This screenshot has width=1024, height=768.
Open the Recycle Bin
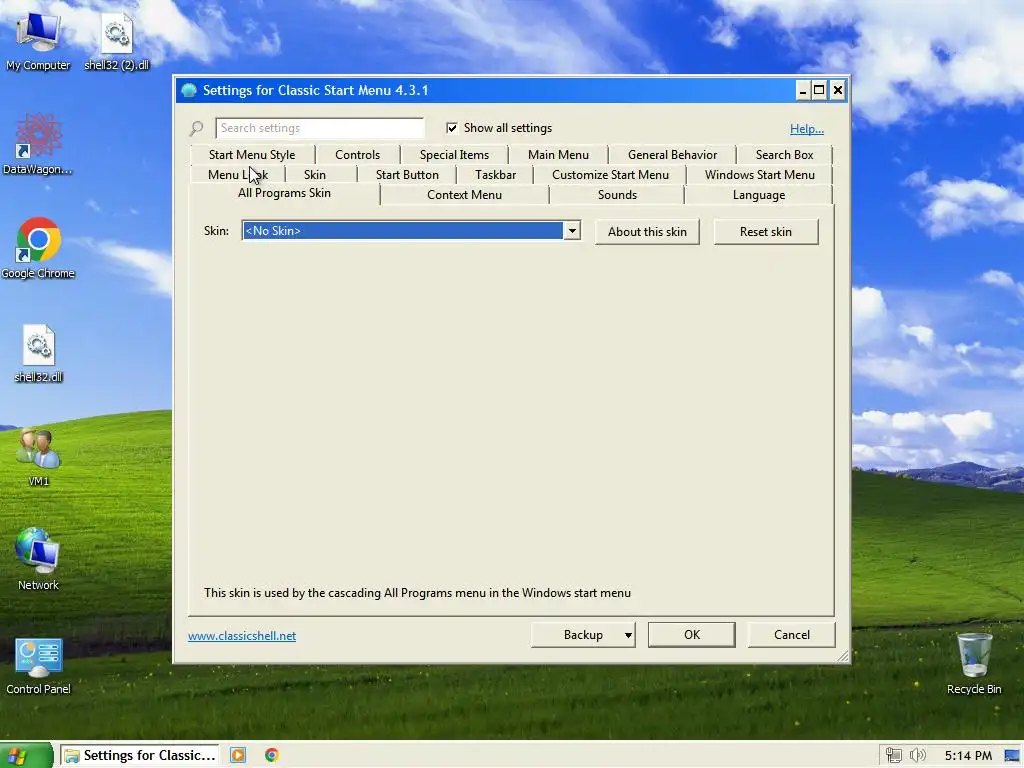point(974,664)
